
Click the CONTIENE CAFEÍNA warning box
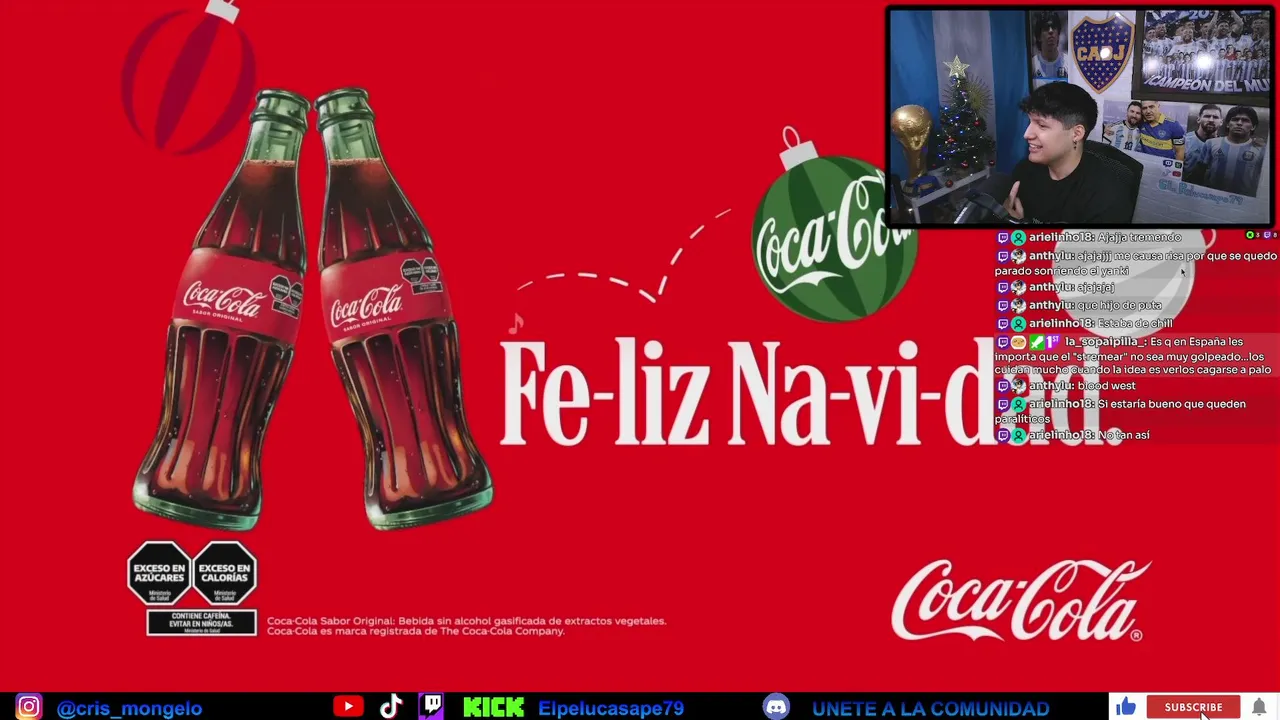(202, 622)
